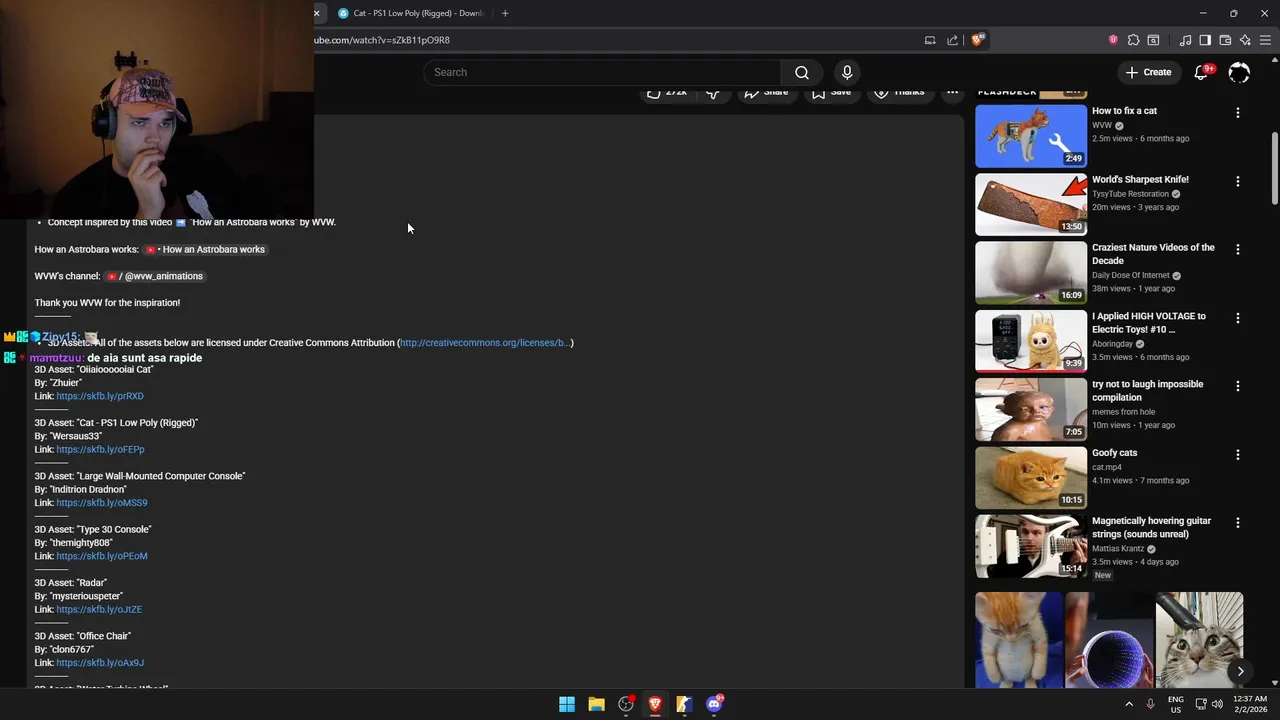Open three-dot menu for hovering guitar strings video
This screenshot has height=720, width=1280.
(1238, 522)
